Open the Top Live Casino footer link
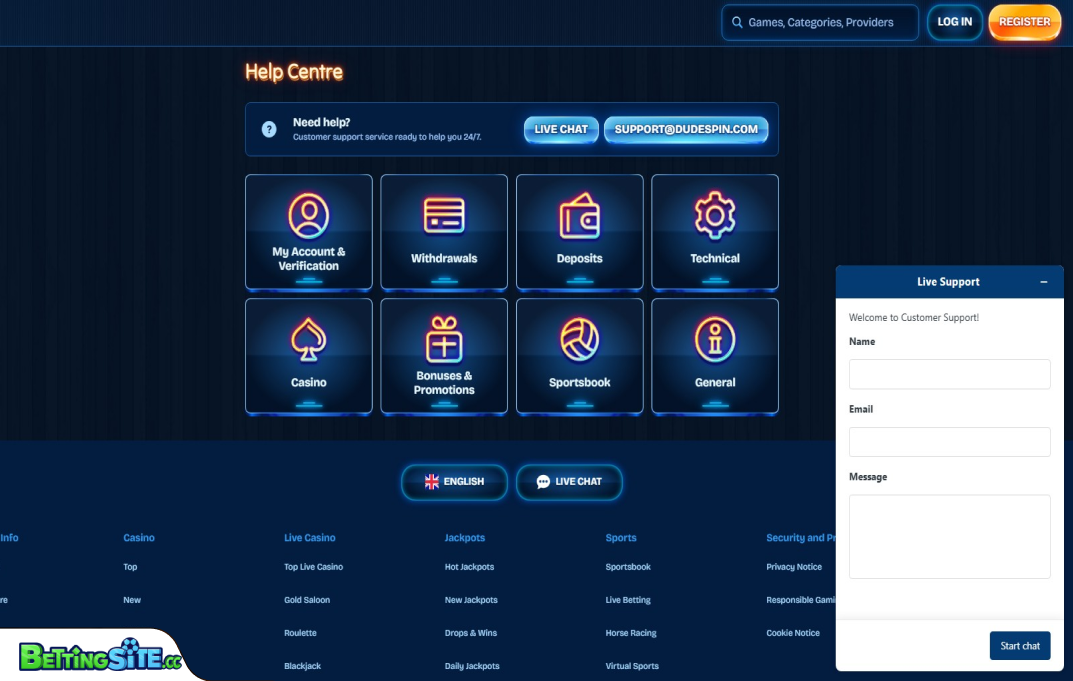The height and width of the screenshot is (681, 1073). pyautogui.click(x=313, y=567)
